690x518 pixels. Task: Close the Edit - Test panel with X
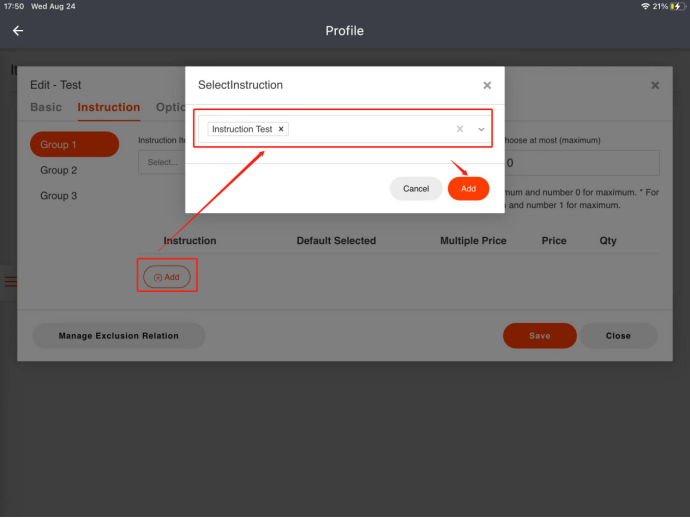[655, 86]
